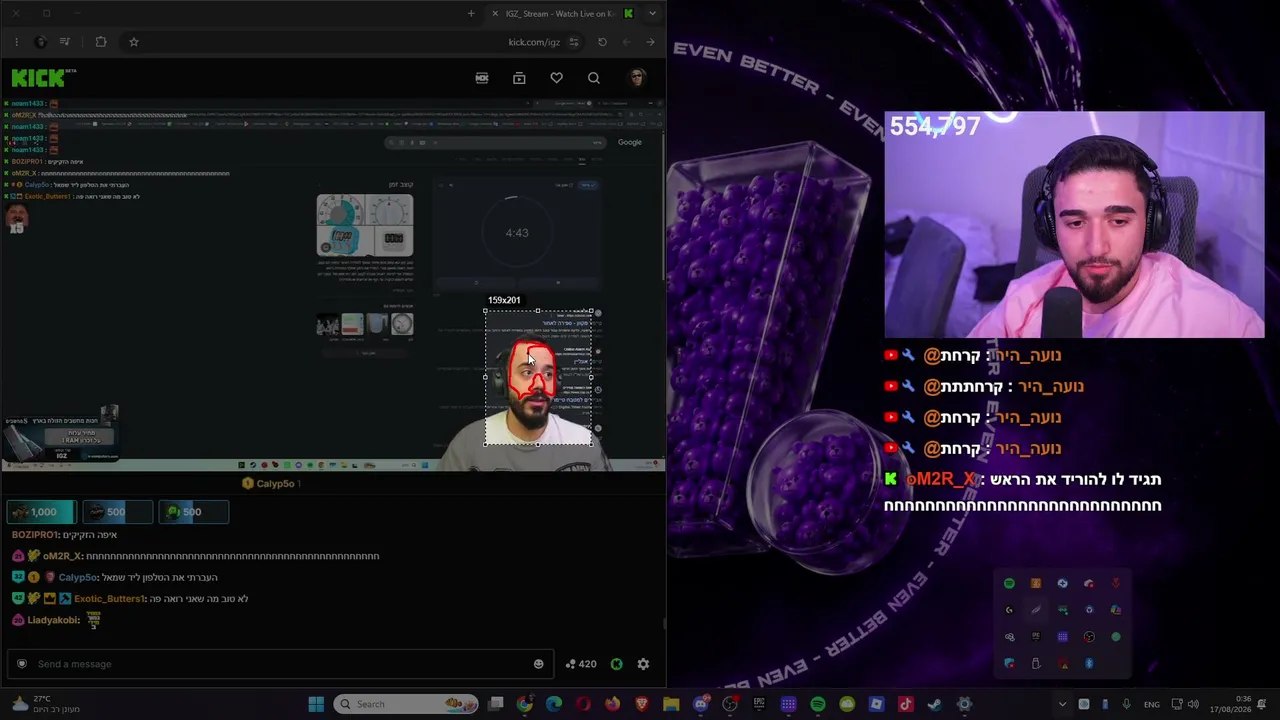Open browser media controls icon
The image size is (1280, 720).
[65, 42]
